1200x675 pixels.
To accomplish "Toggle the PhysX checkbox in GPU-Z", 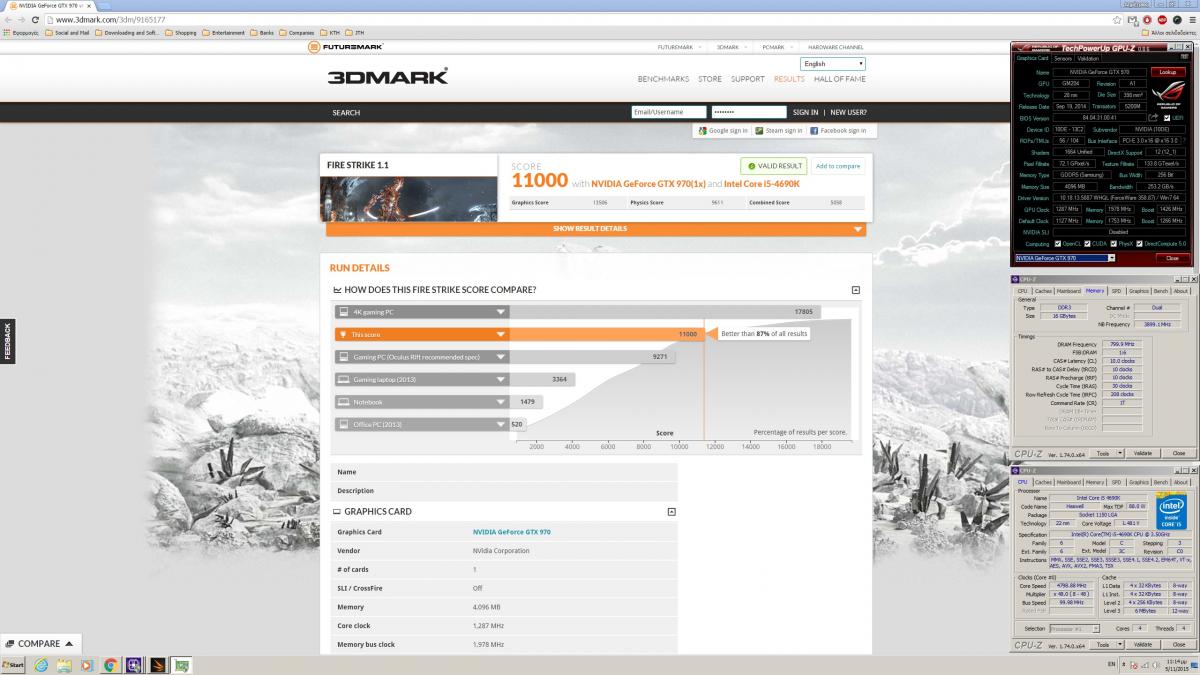I will click(x=1115, y=243).
